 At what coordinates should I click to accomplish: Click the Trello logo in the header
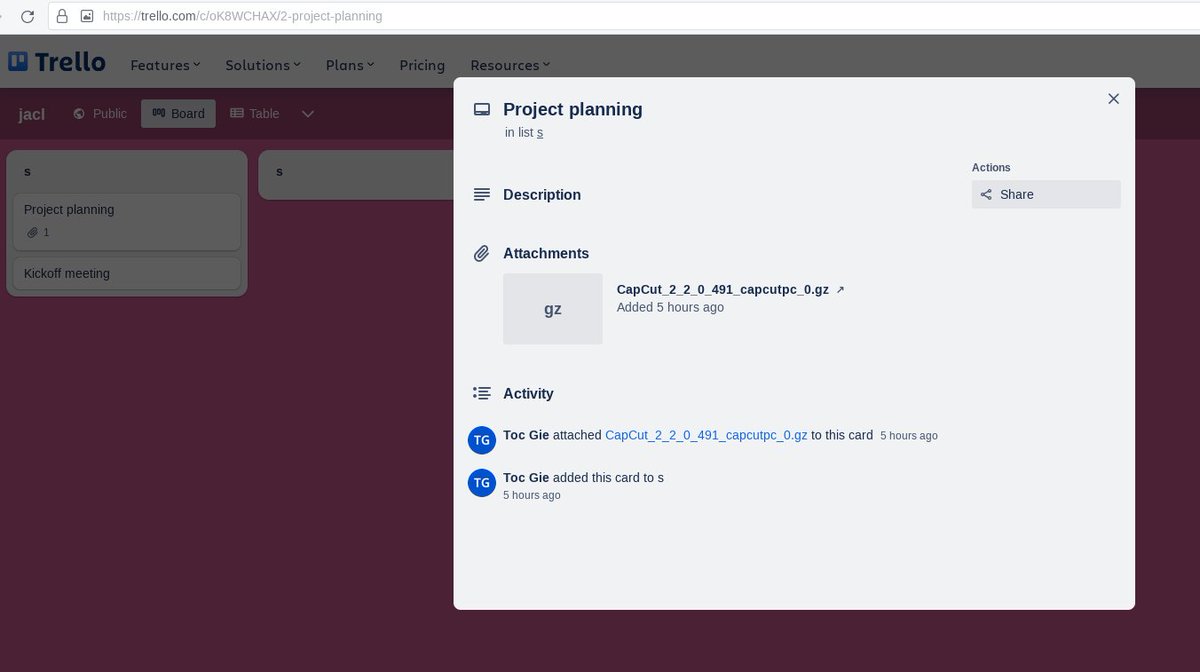tap(57, 62)
